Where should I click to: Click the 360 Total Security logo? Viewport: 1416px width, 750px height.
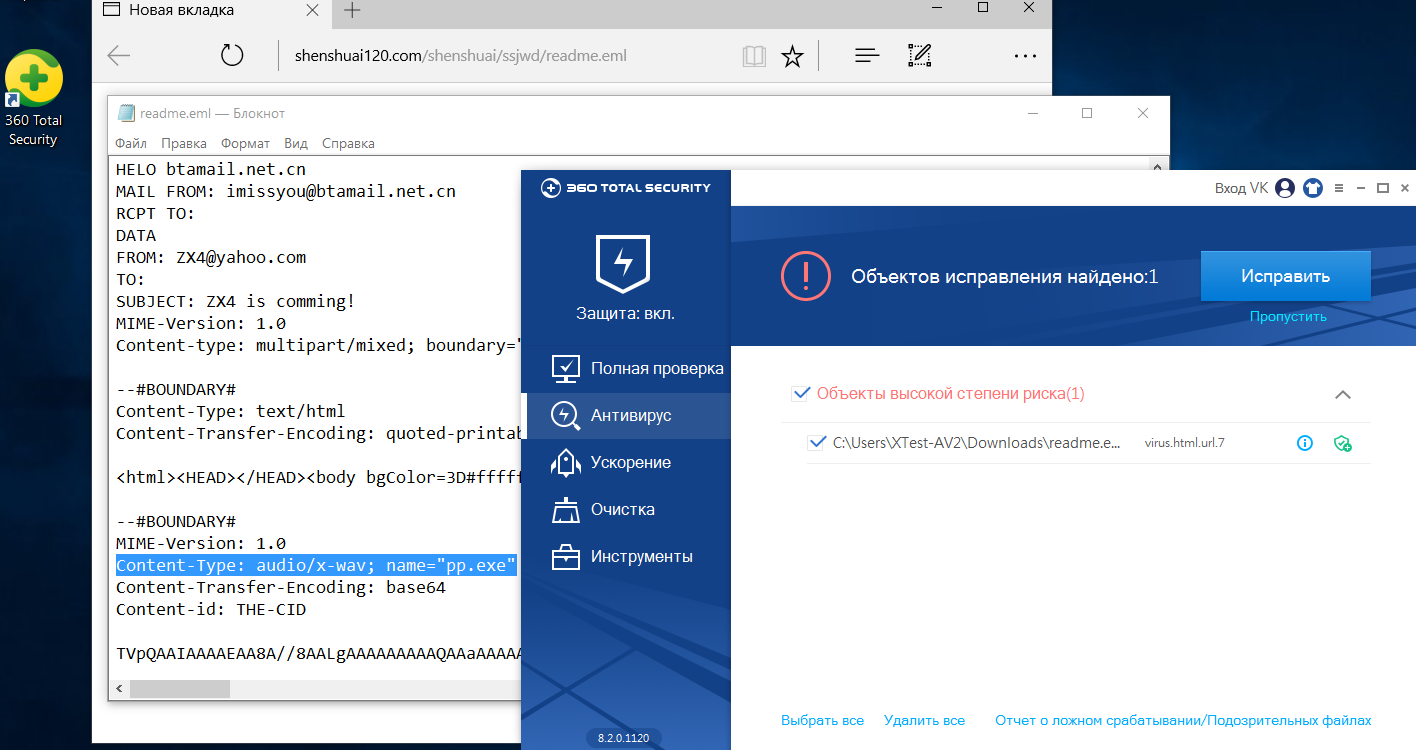(x=626, y=187)
